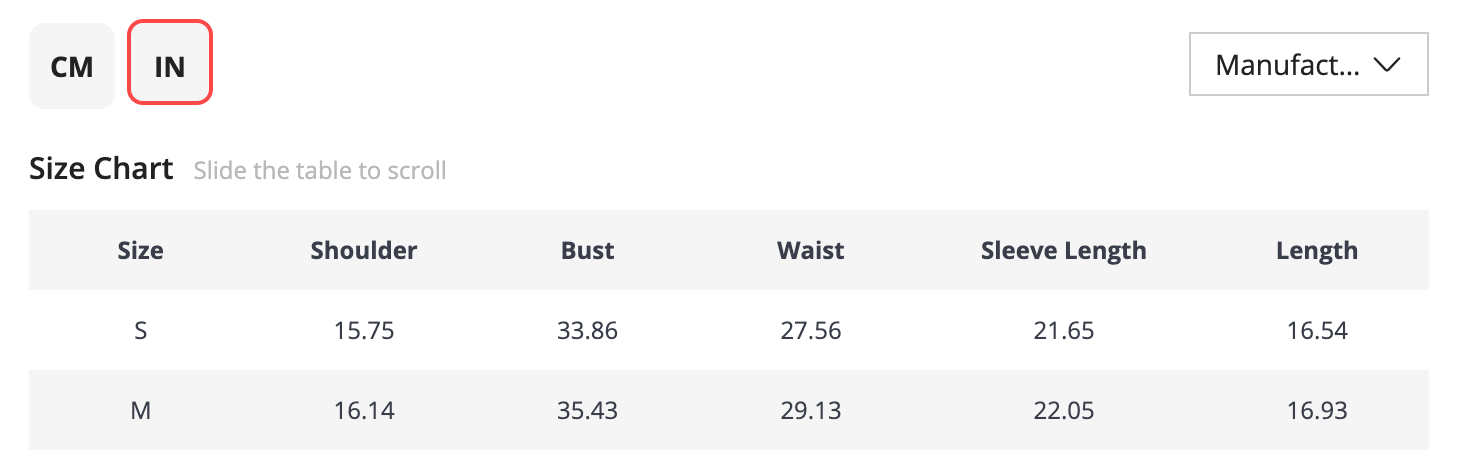Screen dimensions: 1464x474
Task: Click the Bust column header
Action: click(588, 250)
